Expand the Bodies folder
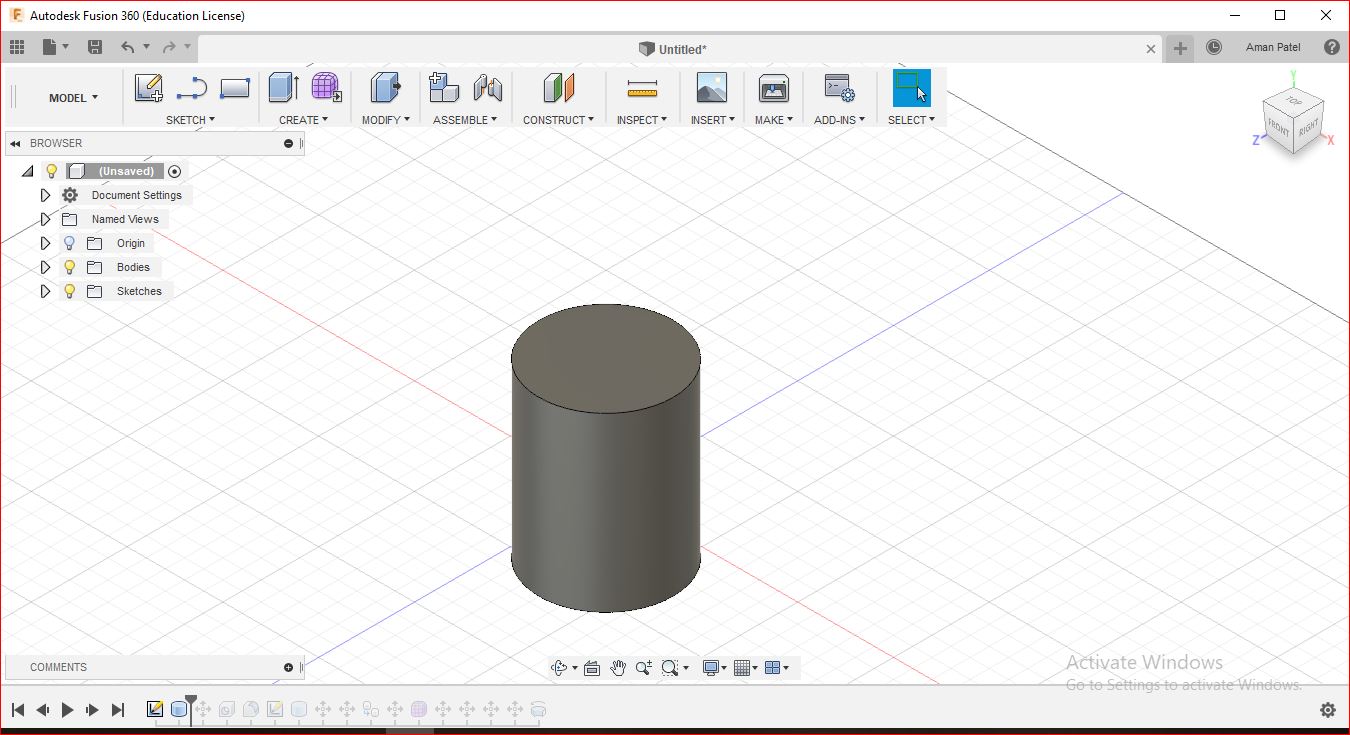Screen dimensions: 1350x735 [44, 267]
